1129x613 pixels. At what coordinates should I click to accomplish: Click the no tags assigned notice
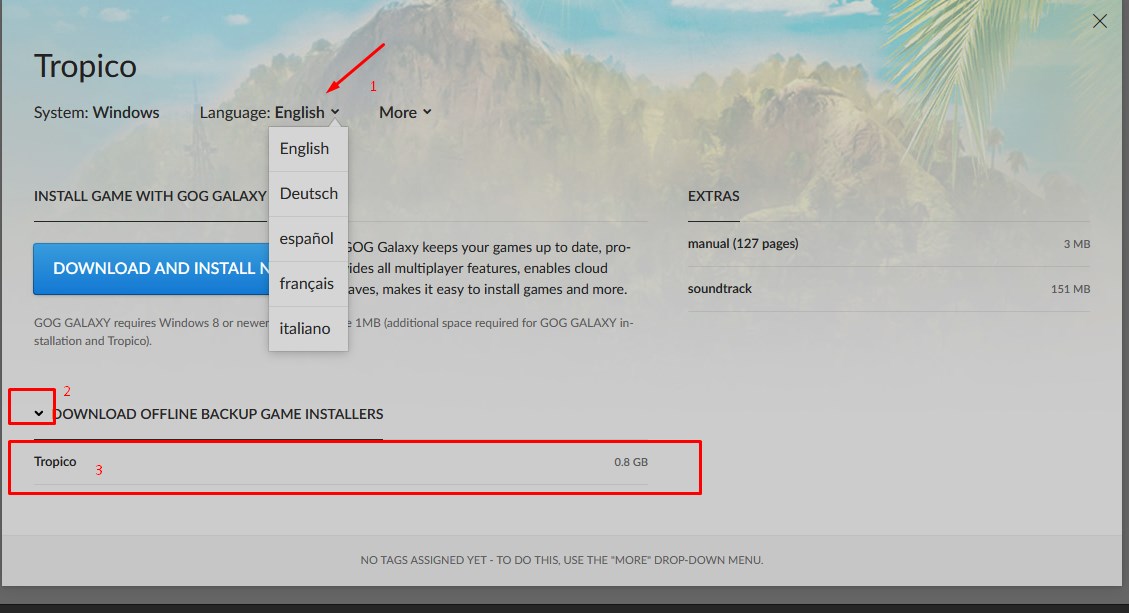click(x=562, y=560)
